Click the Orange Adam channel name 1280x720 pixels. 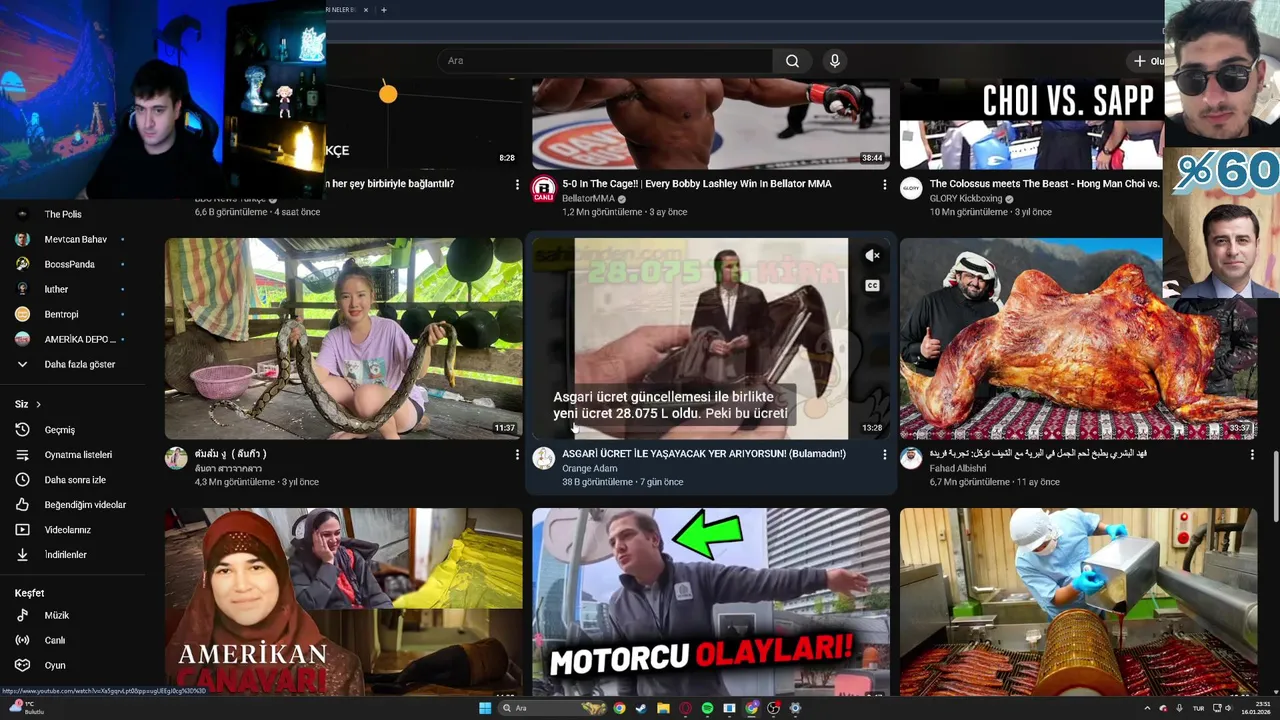click(x=590, y=468)
